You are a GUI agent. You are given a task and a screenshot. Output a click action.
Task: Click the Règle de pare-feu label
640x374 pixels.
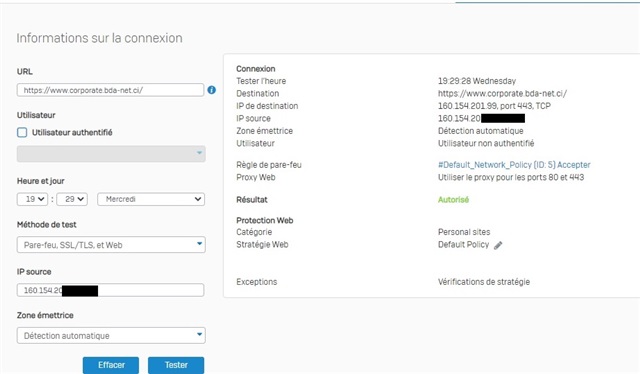coord(269,165)
